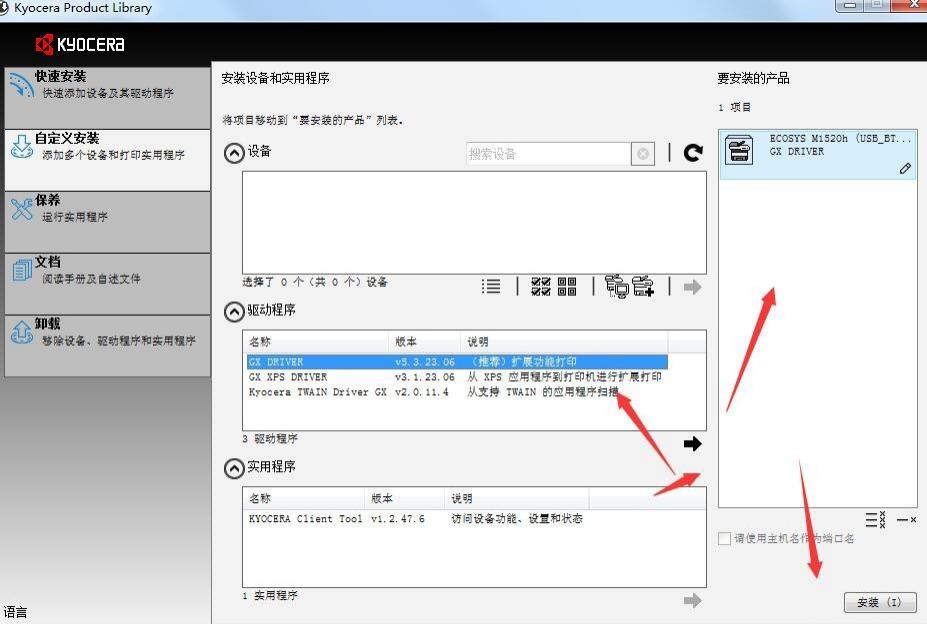Open the 语言 selector
Image resolution: width=927 pixels, height=624 pixels.
[x=14, y=611]
